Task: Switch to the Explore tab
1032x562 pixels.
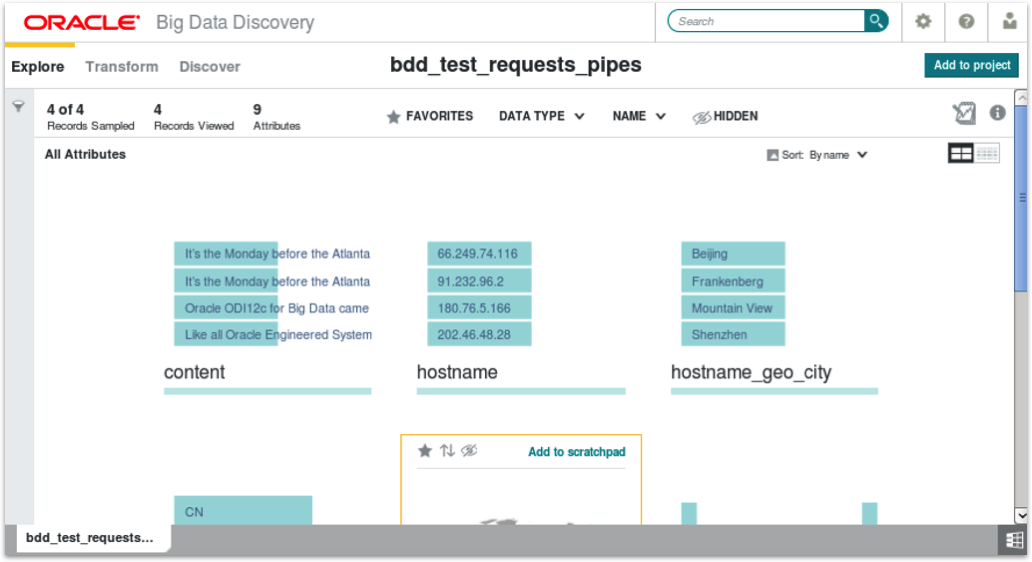Action: tap(38, 66)
